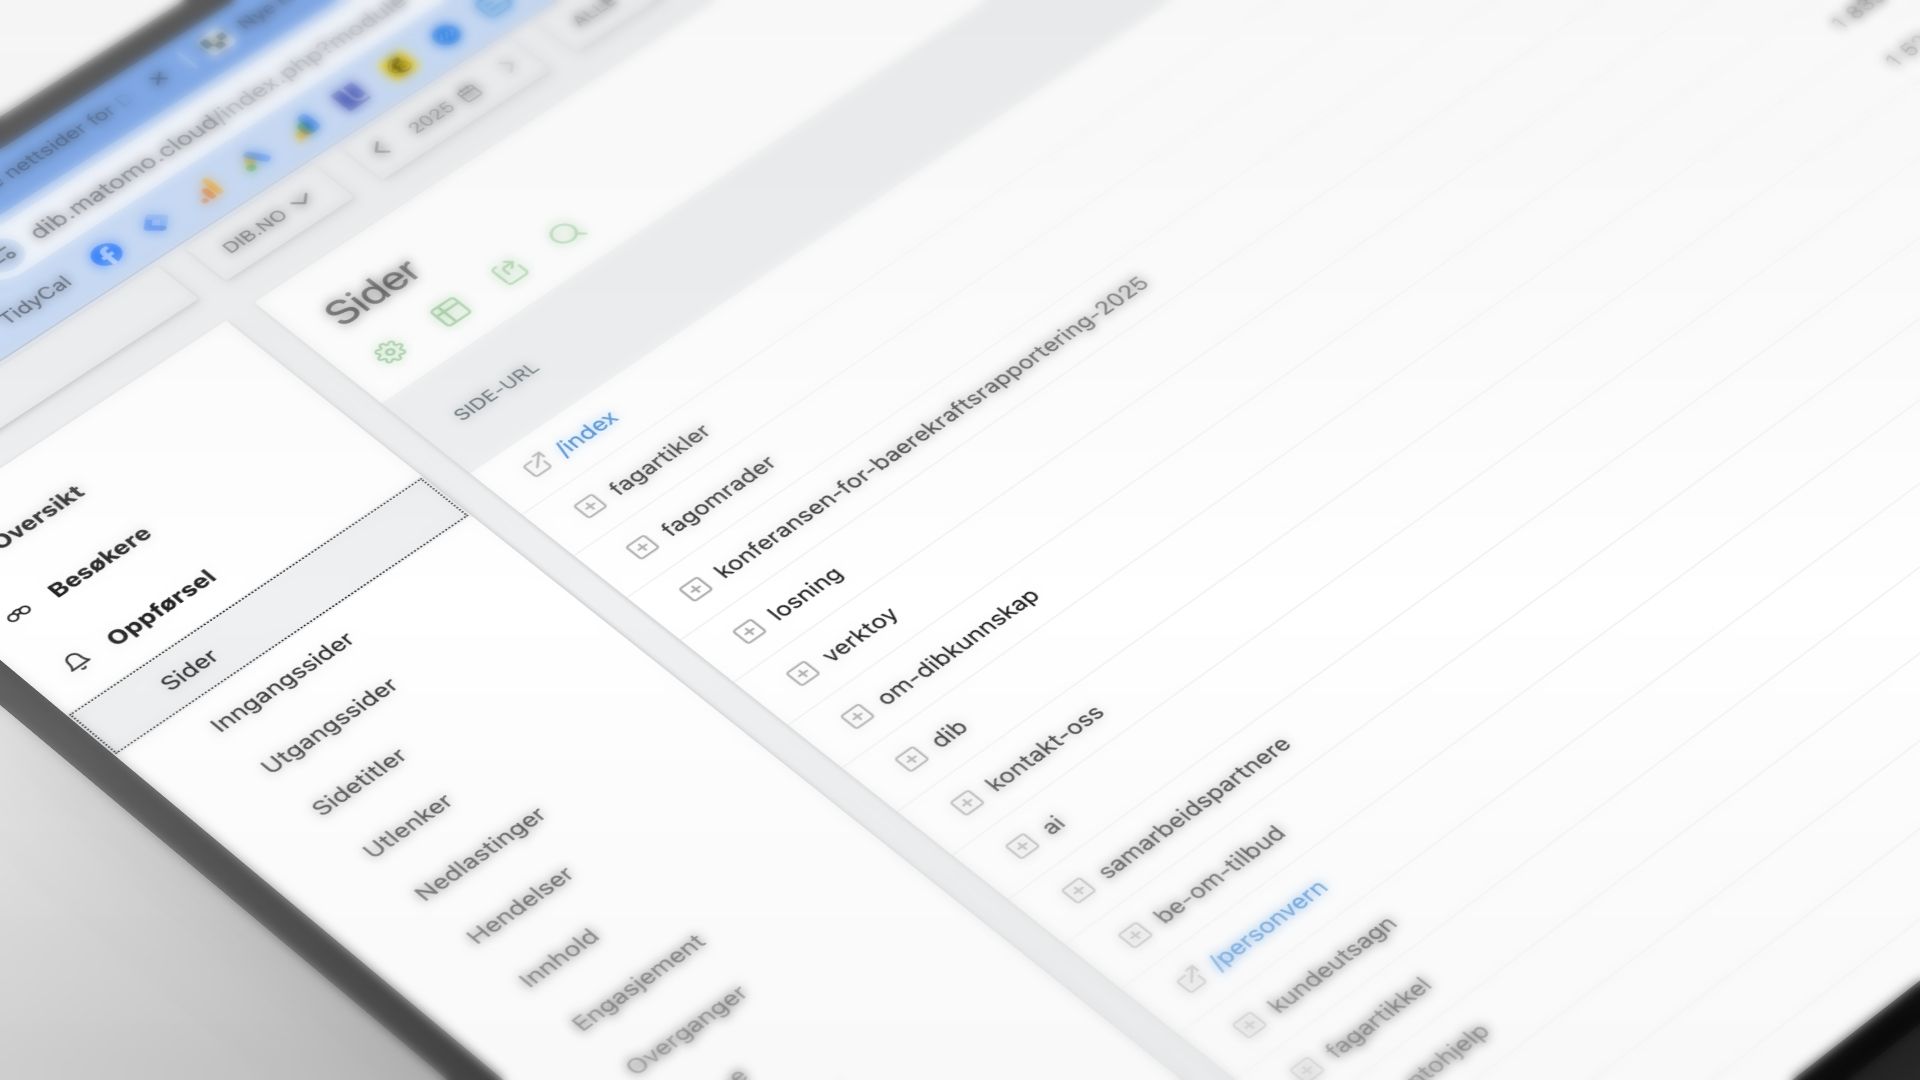1920x1080 pixels.
Task: Open the /index page link icon
Action: (x=537, y=464)
